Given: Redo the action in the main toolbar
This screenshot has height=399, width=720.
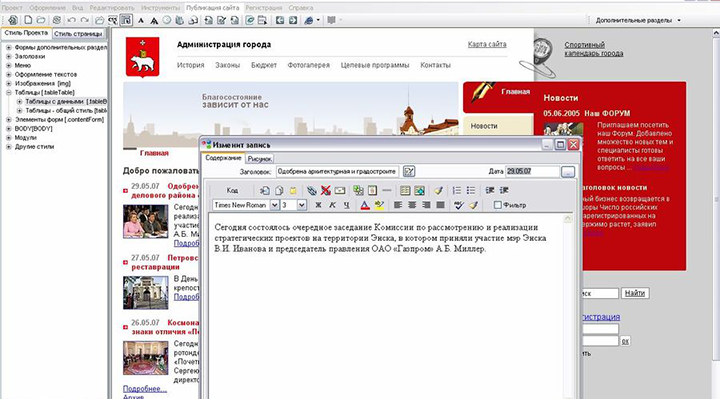Looking at the screenshot, I should point(84,20).
